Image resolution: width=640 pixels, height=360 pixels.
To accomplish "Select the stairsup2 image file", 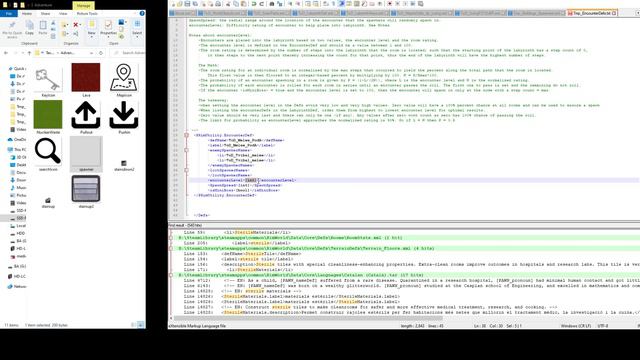I will [x=86, y=191].
